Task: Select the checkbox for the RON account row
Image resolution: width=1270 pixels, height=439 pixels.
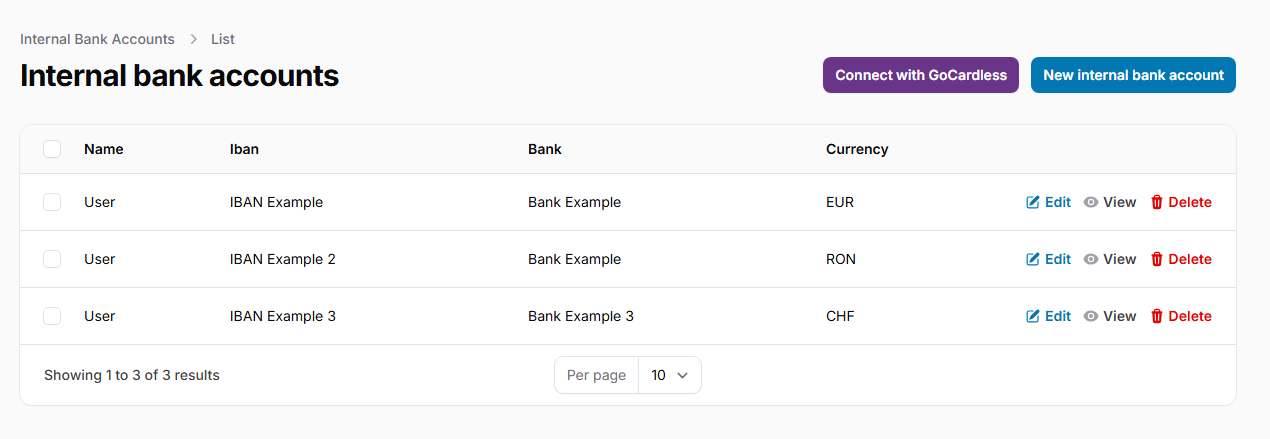Action: pos(52,259)
